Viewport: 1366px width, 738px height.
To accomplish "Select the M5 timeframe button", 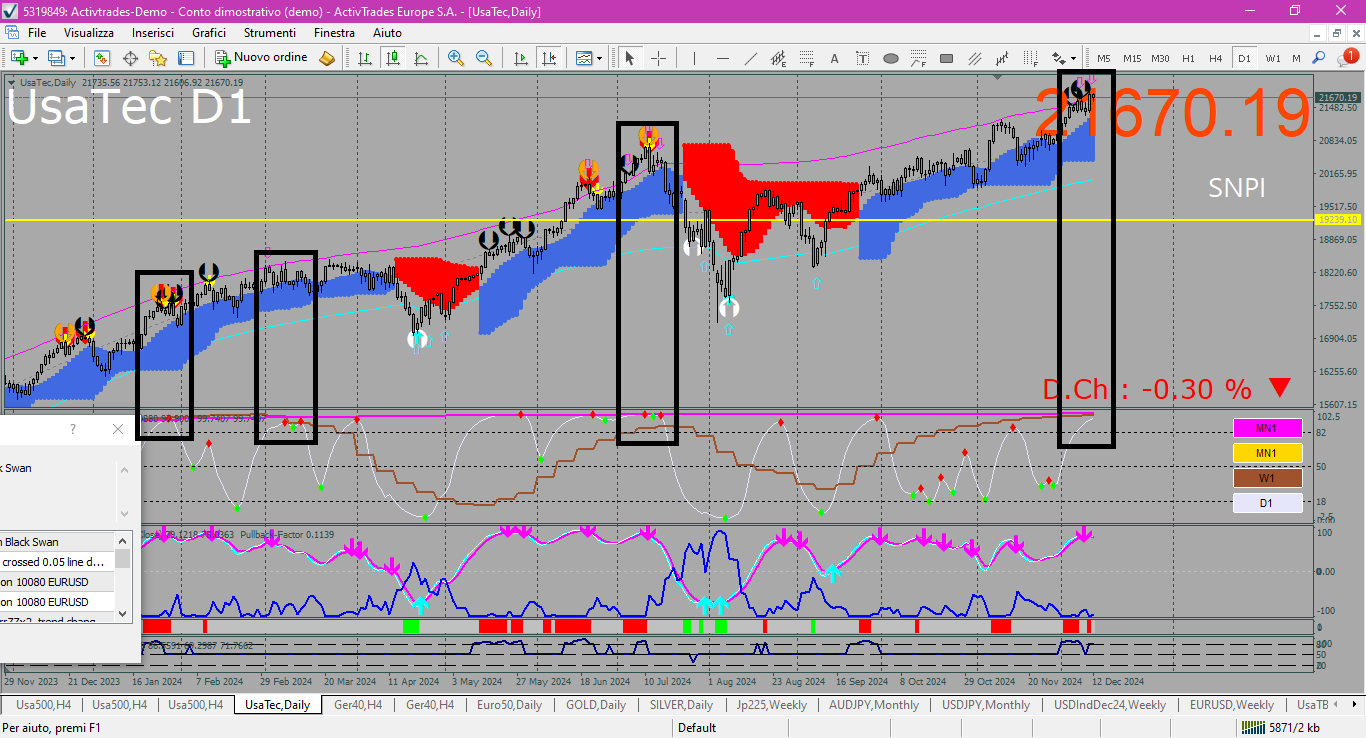I will [1104, 58].
